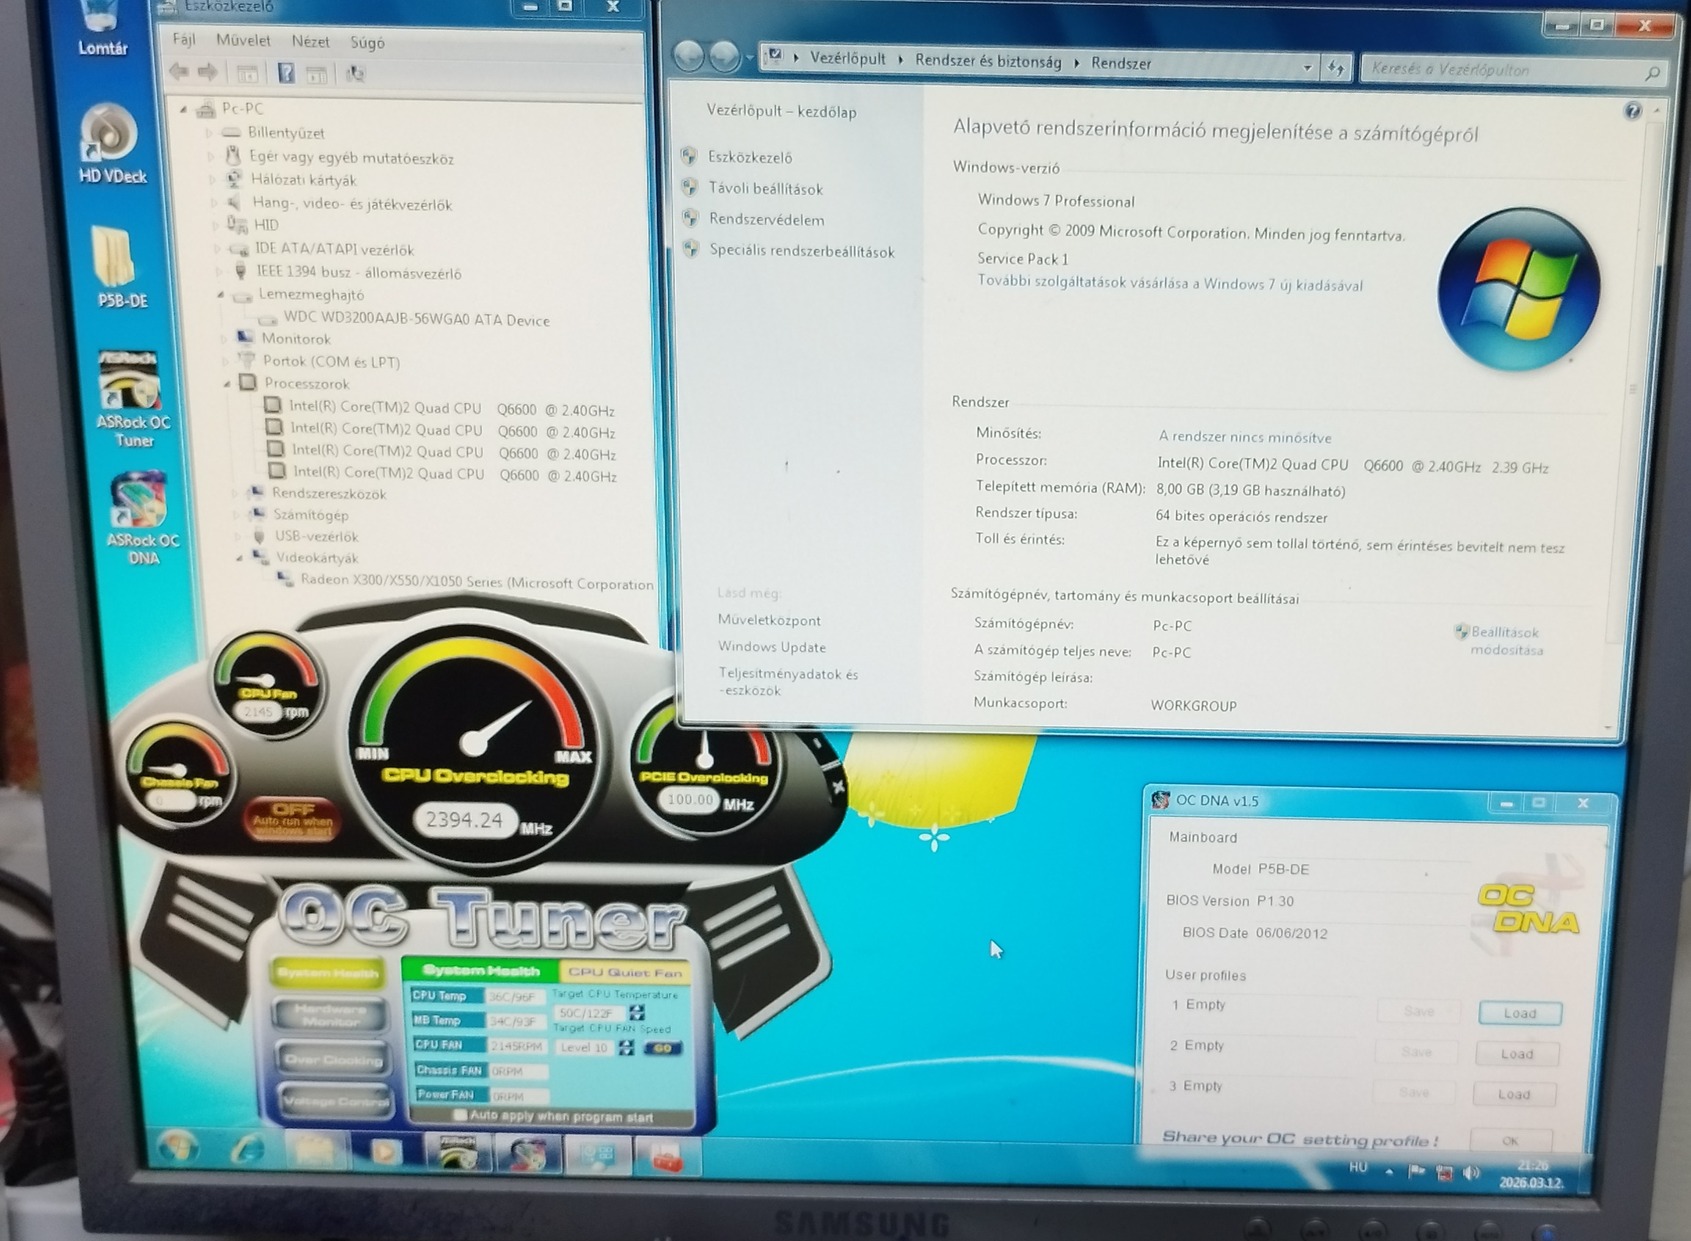Click the volume speaker icon in the system tray

pyautogui.click(x=1471, y=1173)
